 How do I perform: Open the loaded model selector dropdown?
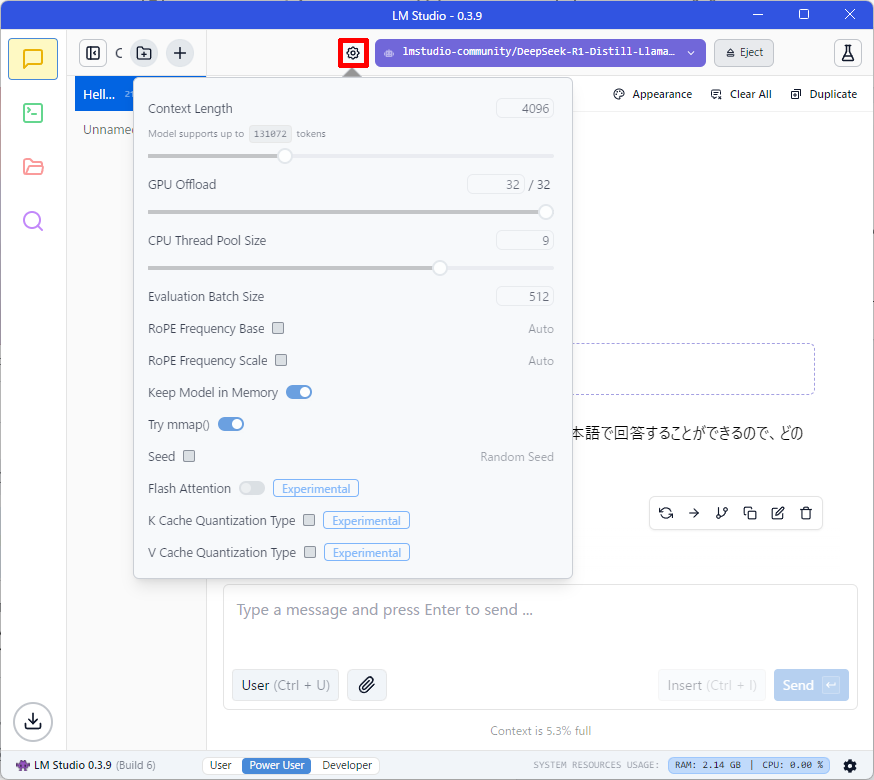(540, 53)
